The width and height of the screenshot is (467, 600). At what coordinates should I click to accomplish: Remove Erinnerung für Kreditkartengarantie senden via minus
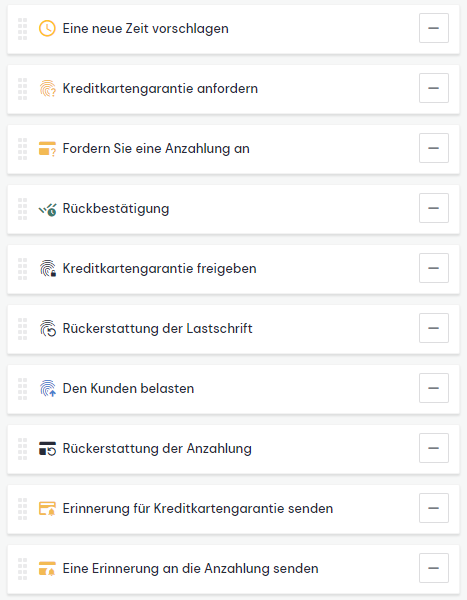click(x=434, y=508)
